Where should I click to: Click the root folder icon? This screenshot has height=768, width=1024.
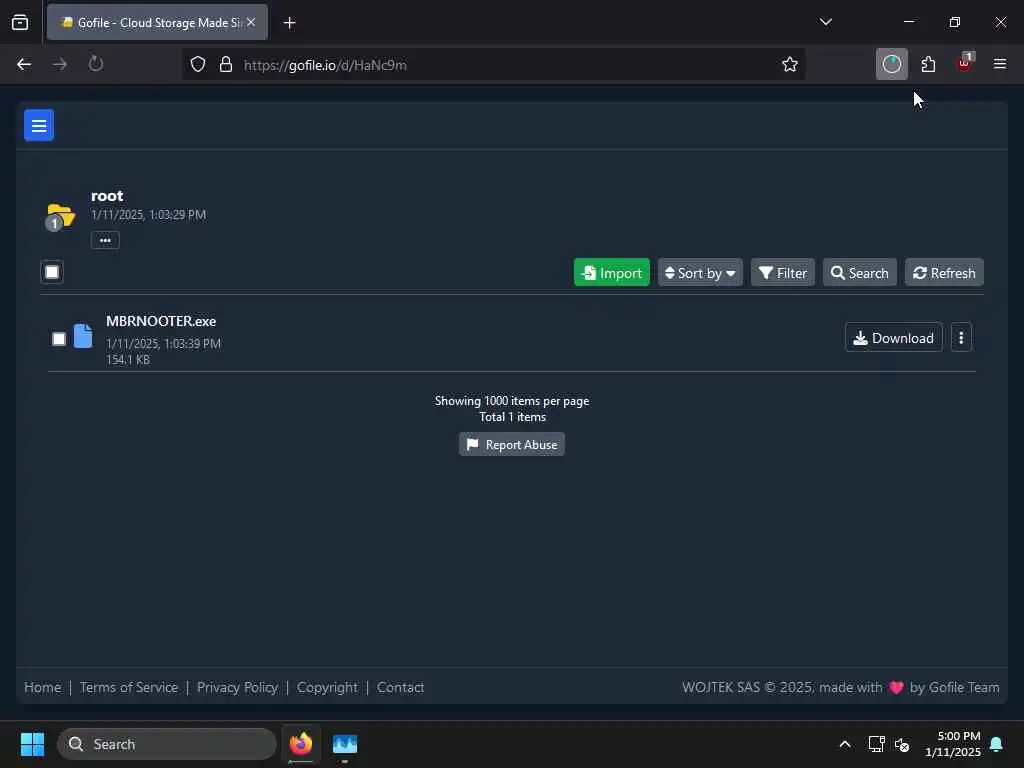[60, 217]
